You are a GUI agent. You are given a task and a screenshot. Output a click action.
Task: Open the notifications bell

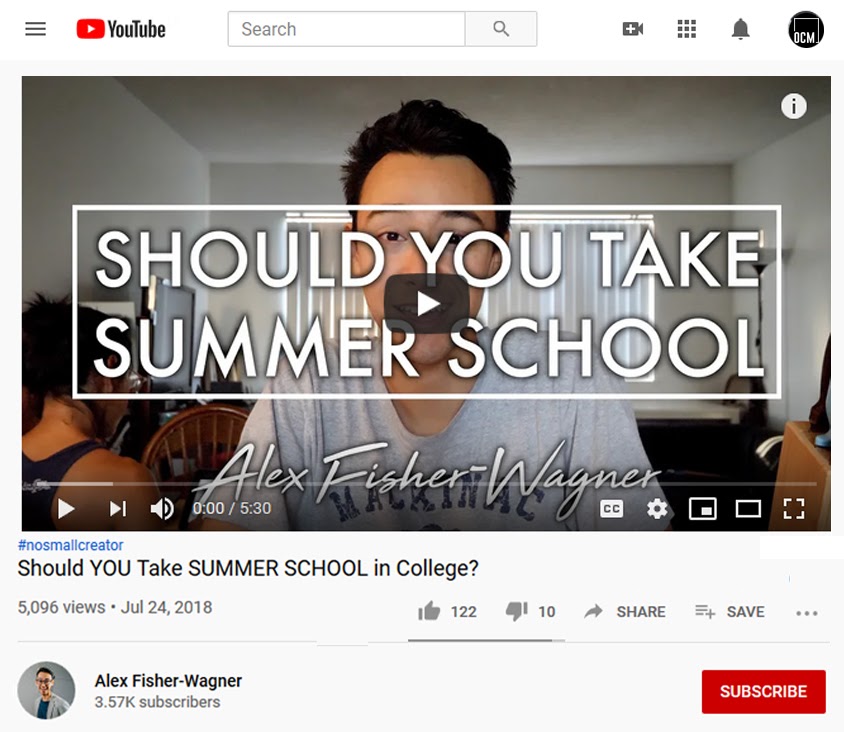tap(741, 29)
